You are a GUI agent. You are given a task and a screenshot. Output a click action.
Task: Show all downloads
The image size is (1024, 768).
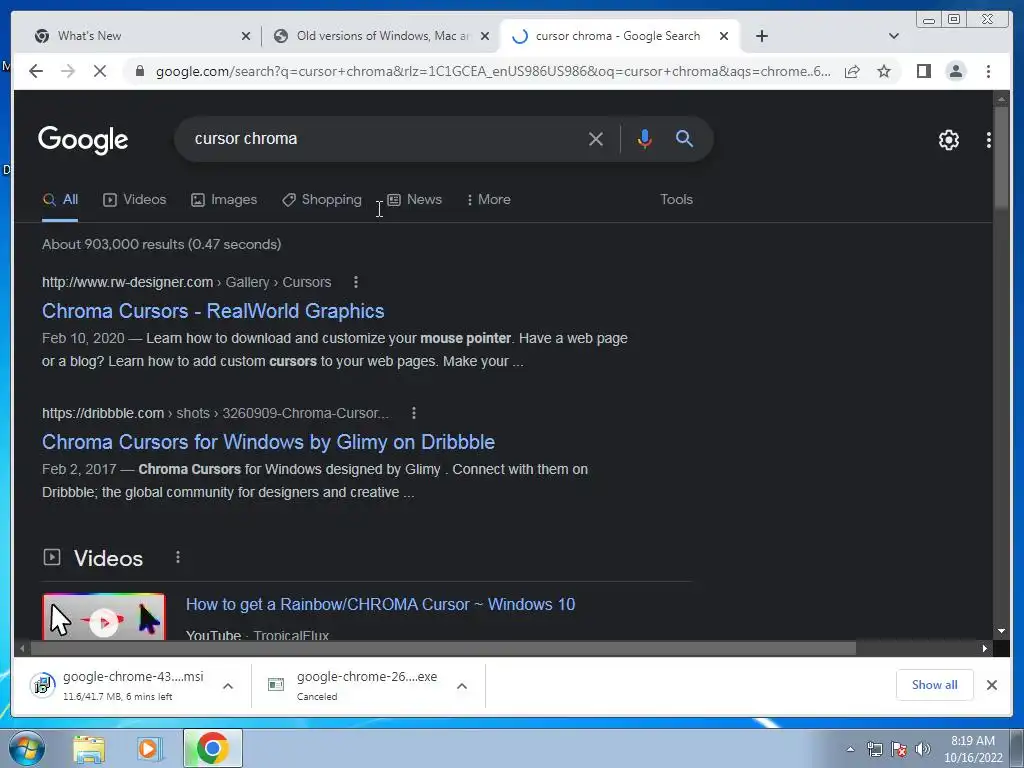coord(935,684)
